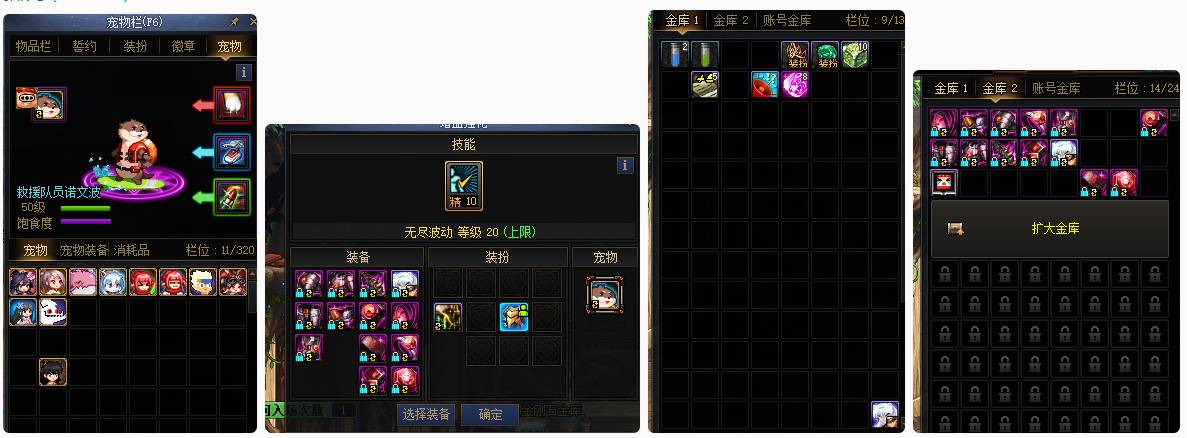1187x438 pixels.
Task: Click the 无尽波动 skill icon
Action: (x=464, y=185)
